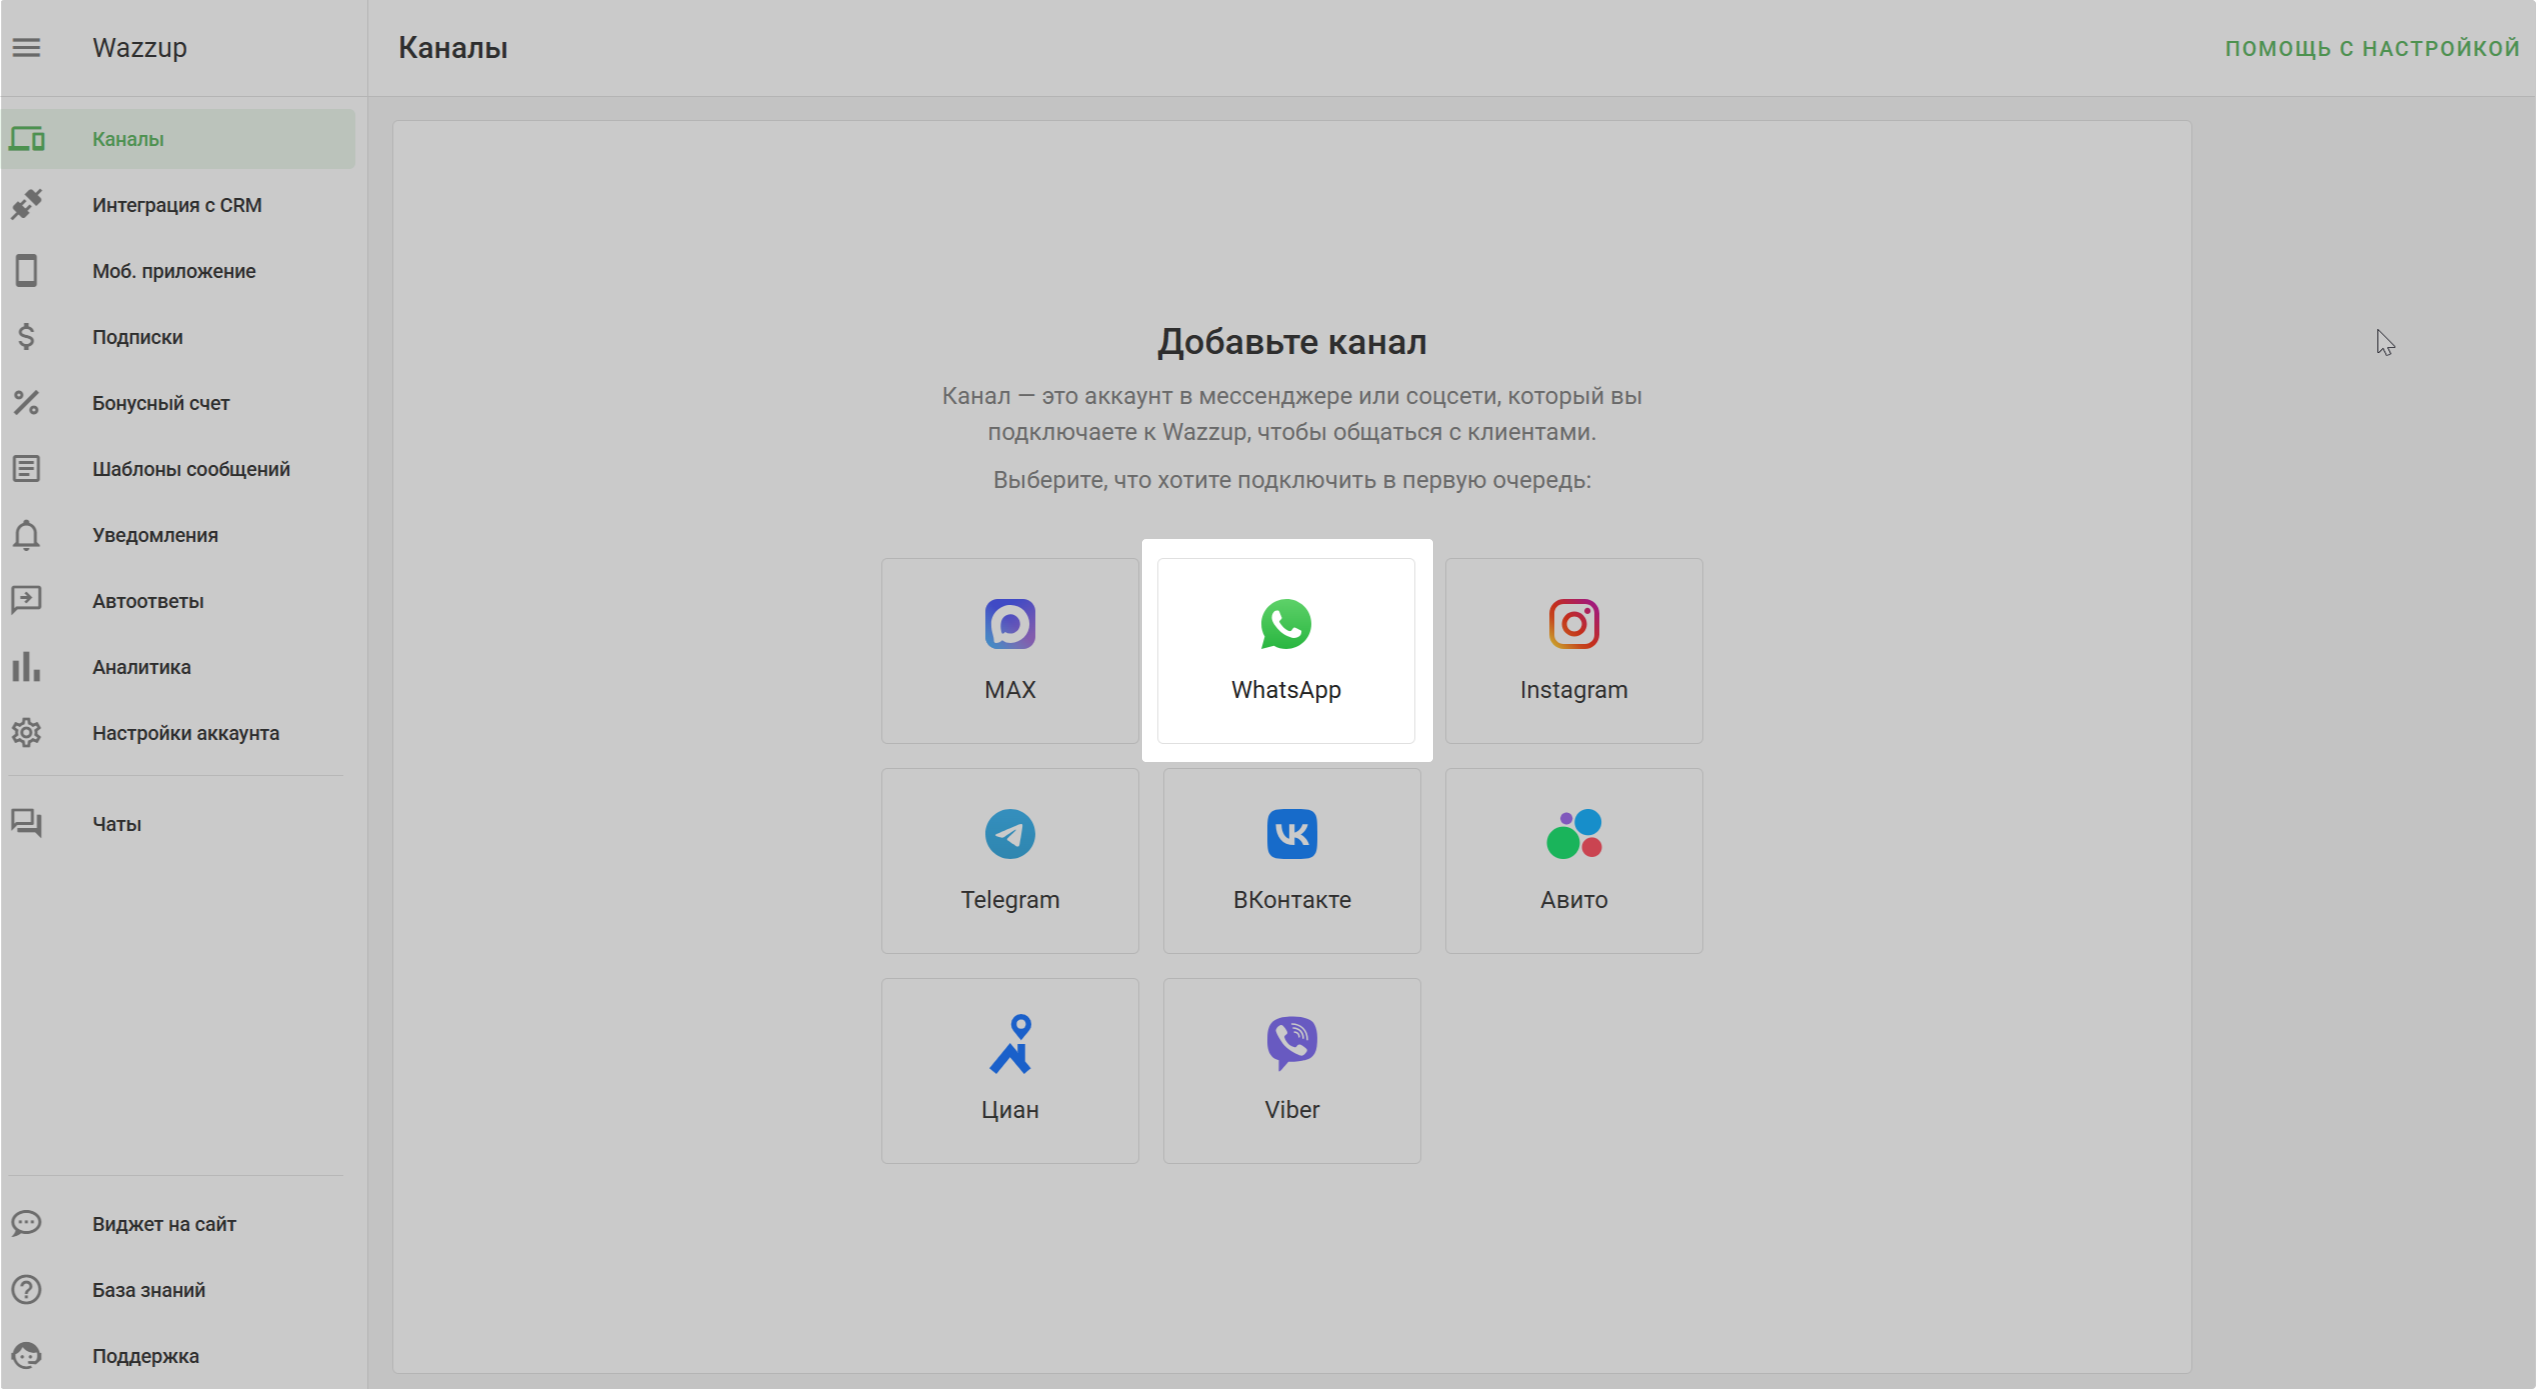Image resolution: width=2536 pixels, height=1389 pixels.
Task: Open Настройки аккаунта section
Action: tap(178, 733)
